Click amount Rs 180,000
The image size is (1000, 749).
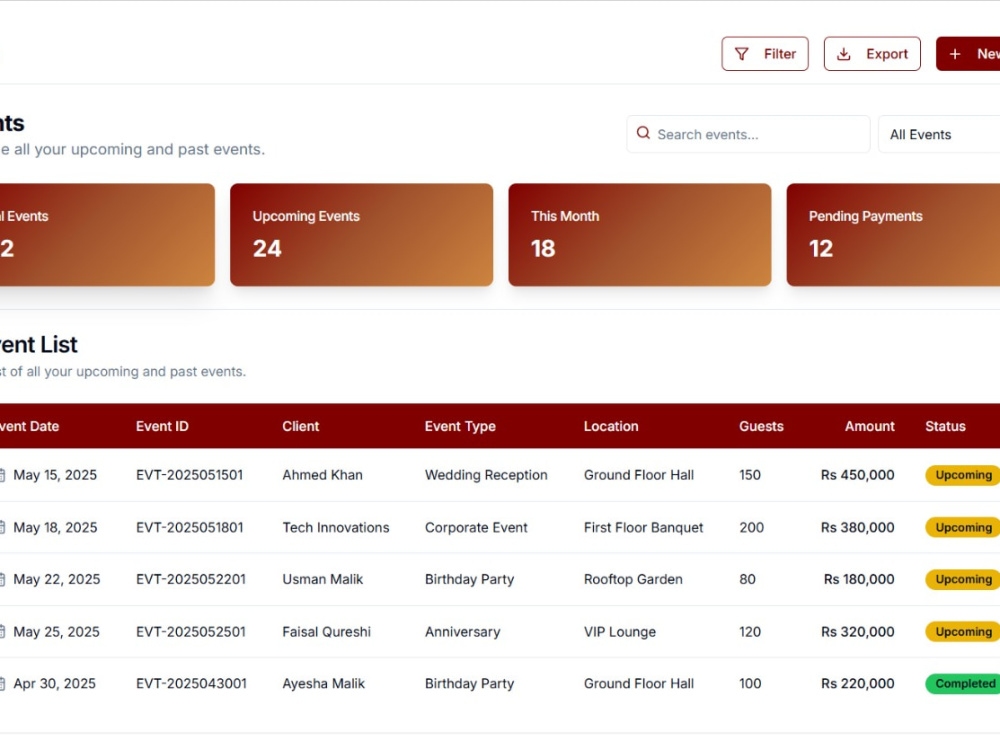coord(858,579)
